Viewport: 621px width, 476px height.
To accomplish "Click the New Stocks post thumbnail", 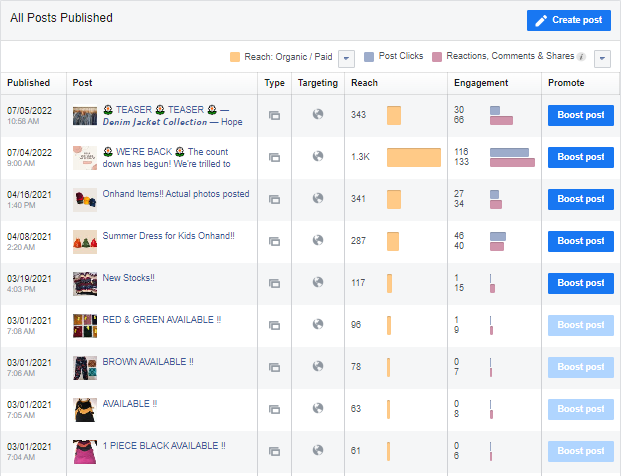I will tap(85, 284).
